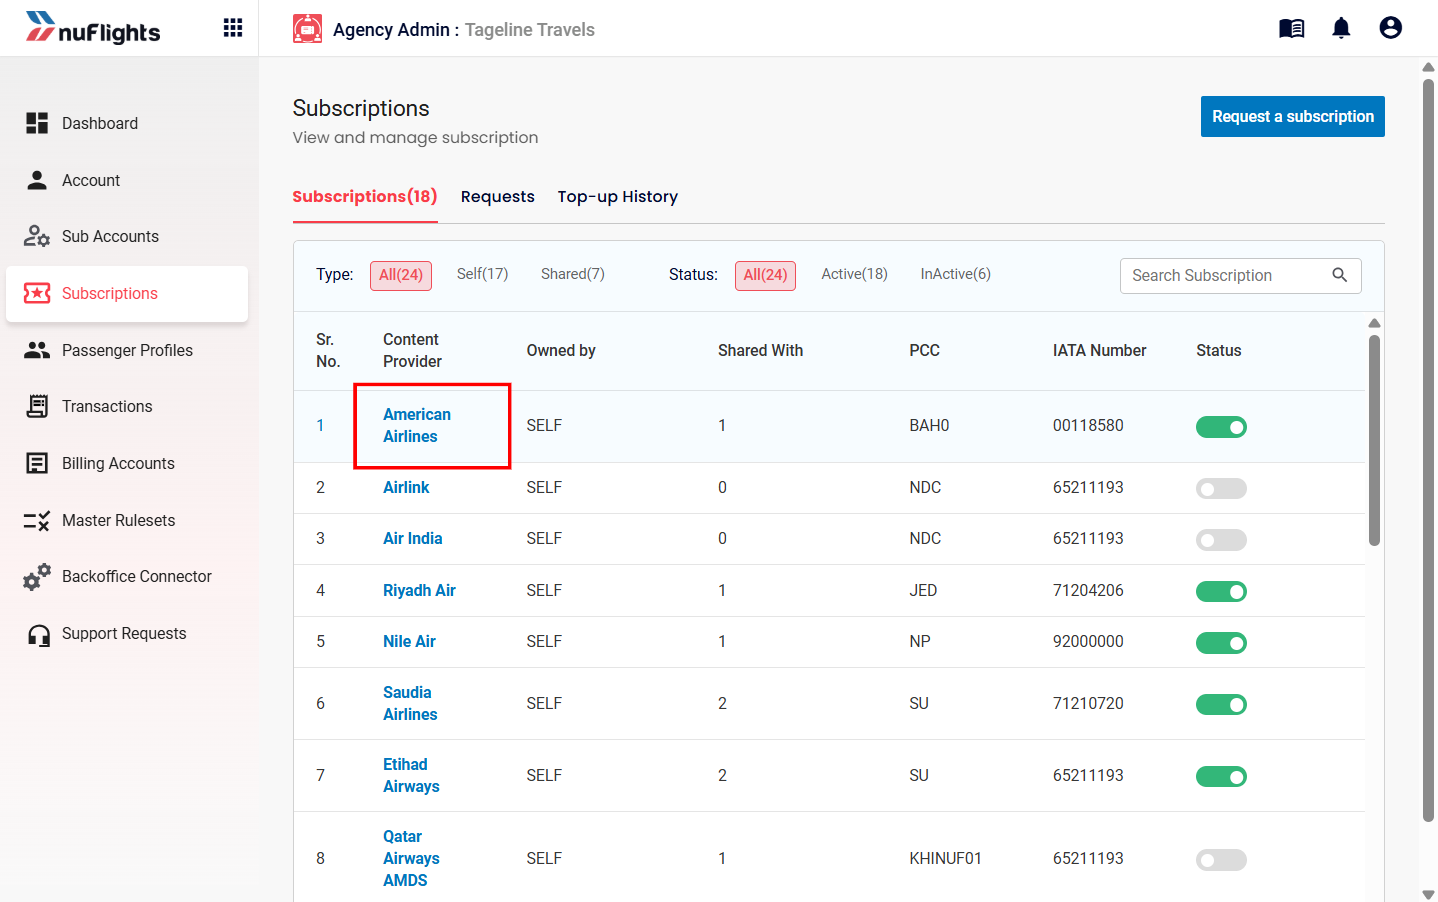Disable the Etihad Airways subscription toggle
This screenshot has width=1438, height=902.
click(1221, 777)
